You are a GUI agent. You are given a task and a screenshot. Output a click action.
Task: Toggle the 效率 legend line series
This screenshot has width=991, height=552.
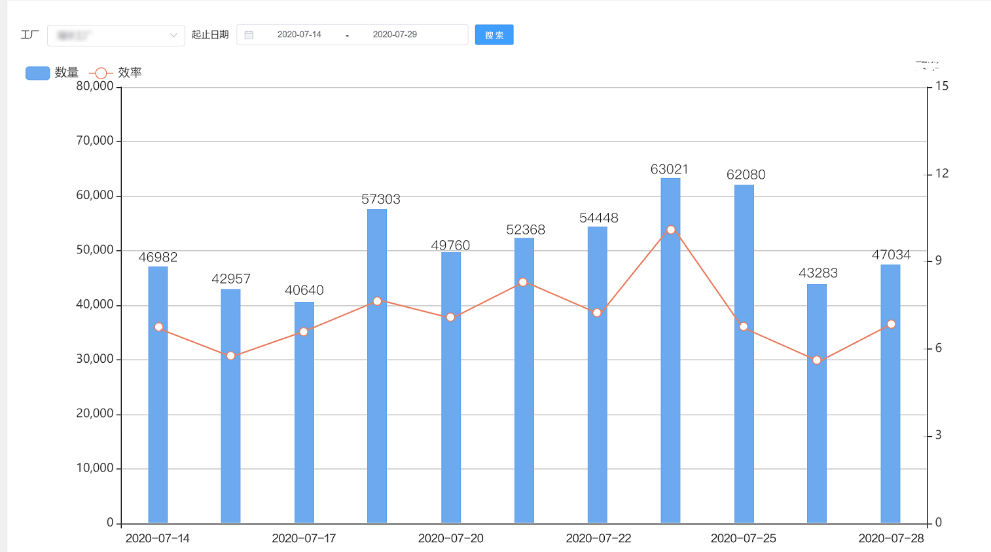point(129,73)
